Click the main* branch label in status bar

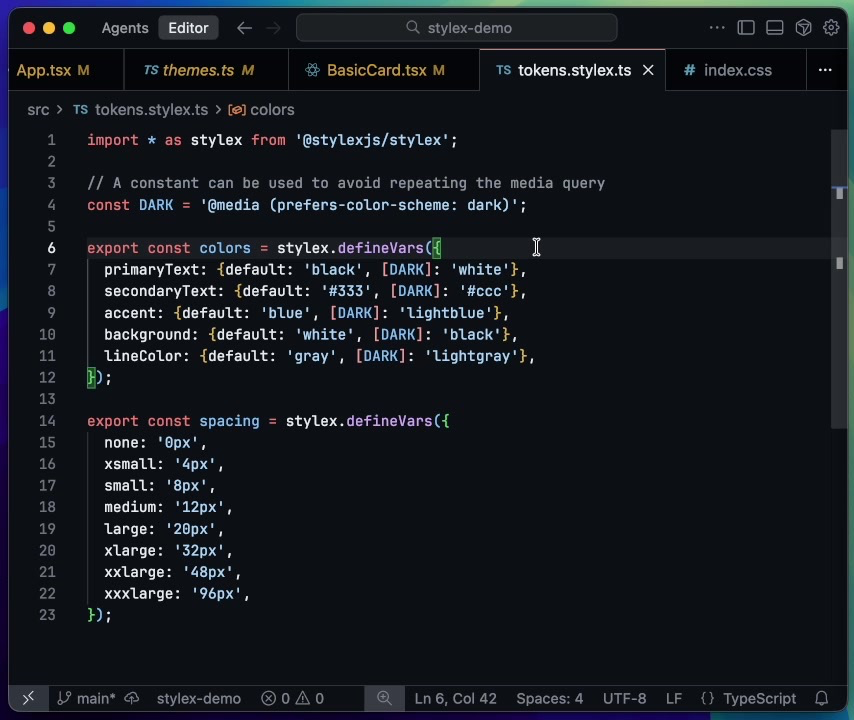click(x=94, y=698)
